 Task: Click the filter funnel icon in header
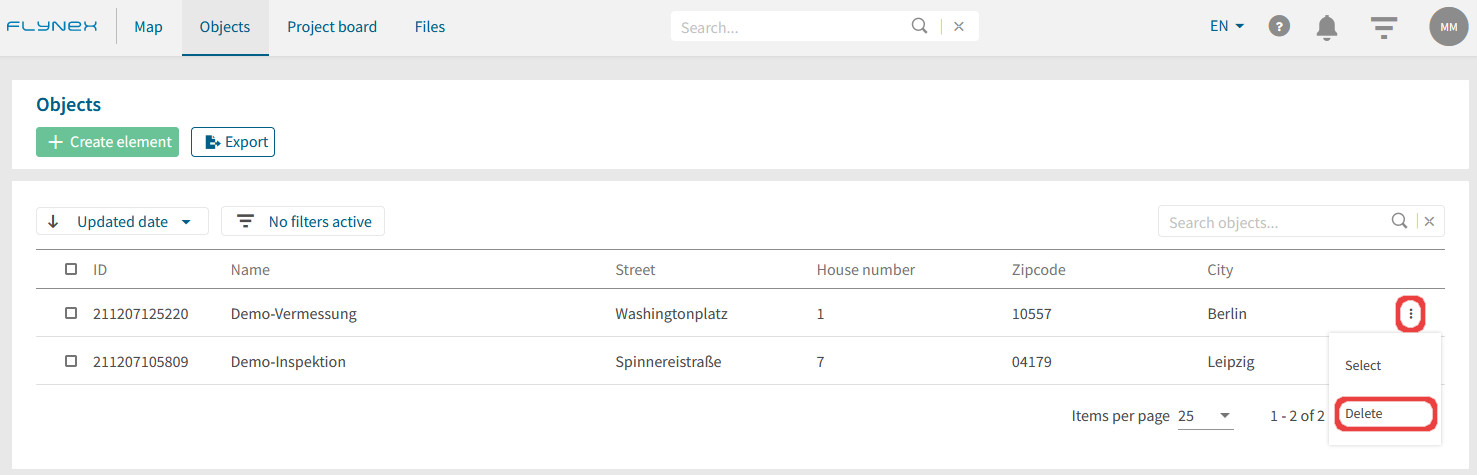point(1383,27)
